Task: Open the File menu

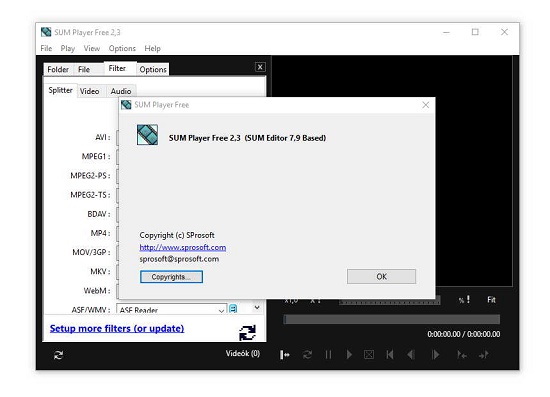Action: click(46, 48)
